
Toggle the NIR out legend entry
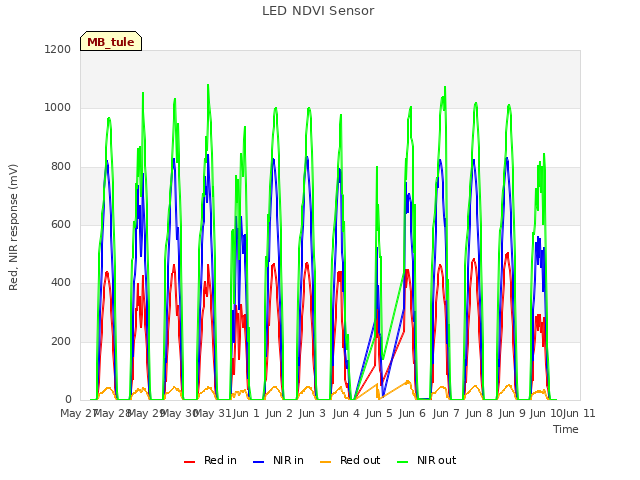coord(427,460)
